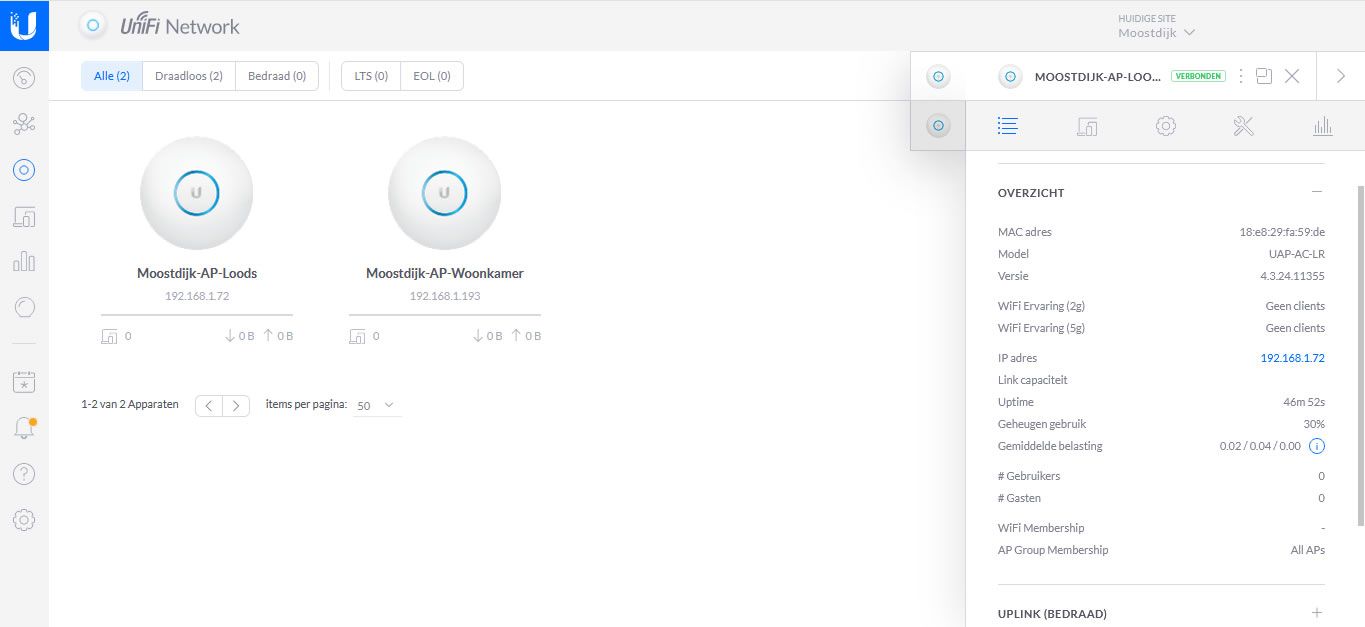
Task: Open the device Tools wrench tab
Action: (1243, 126)
